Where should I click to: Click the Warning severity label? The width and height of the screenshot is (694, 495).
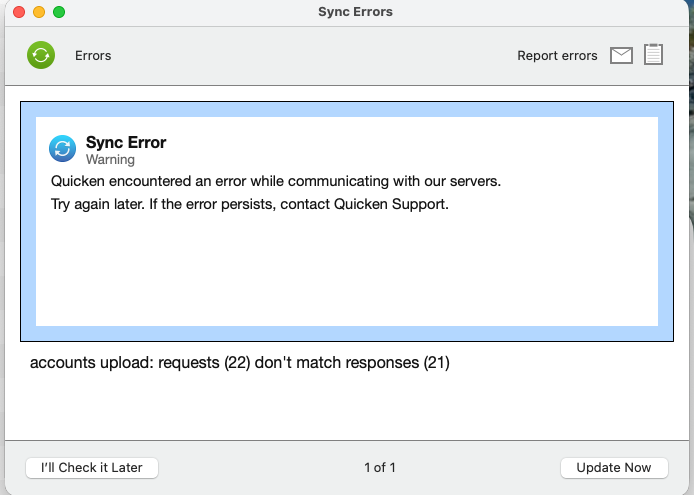(110, 160)
